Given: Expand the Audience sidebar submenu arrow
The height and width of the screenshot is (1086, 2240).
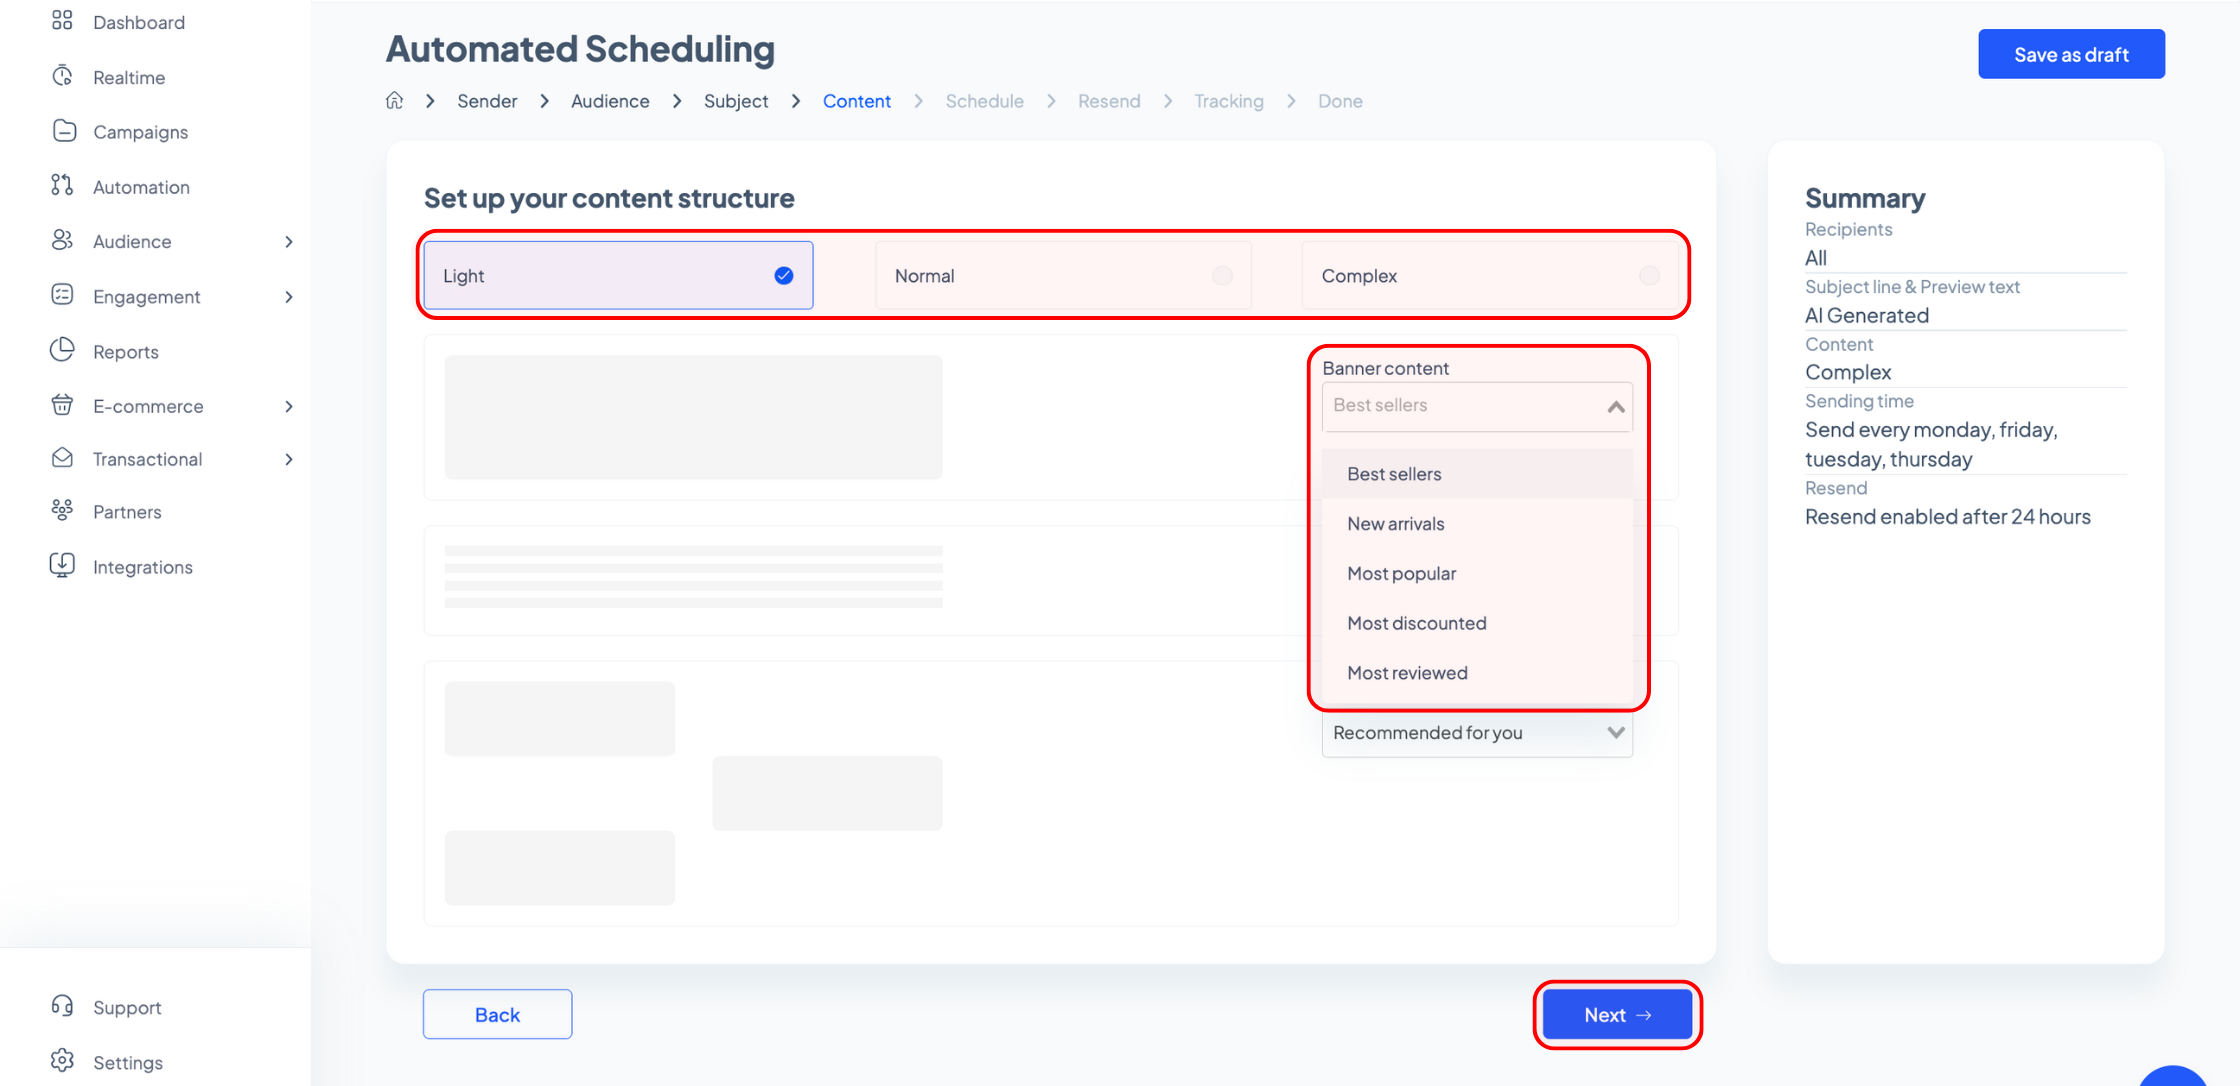Looking at the screenshot, I should (289, 242).
